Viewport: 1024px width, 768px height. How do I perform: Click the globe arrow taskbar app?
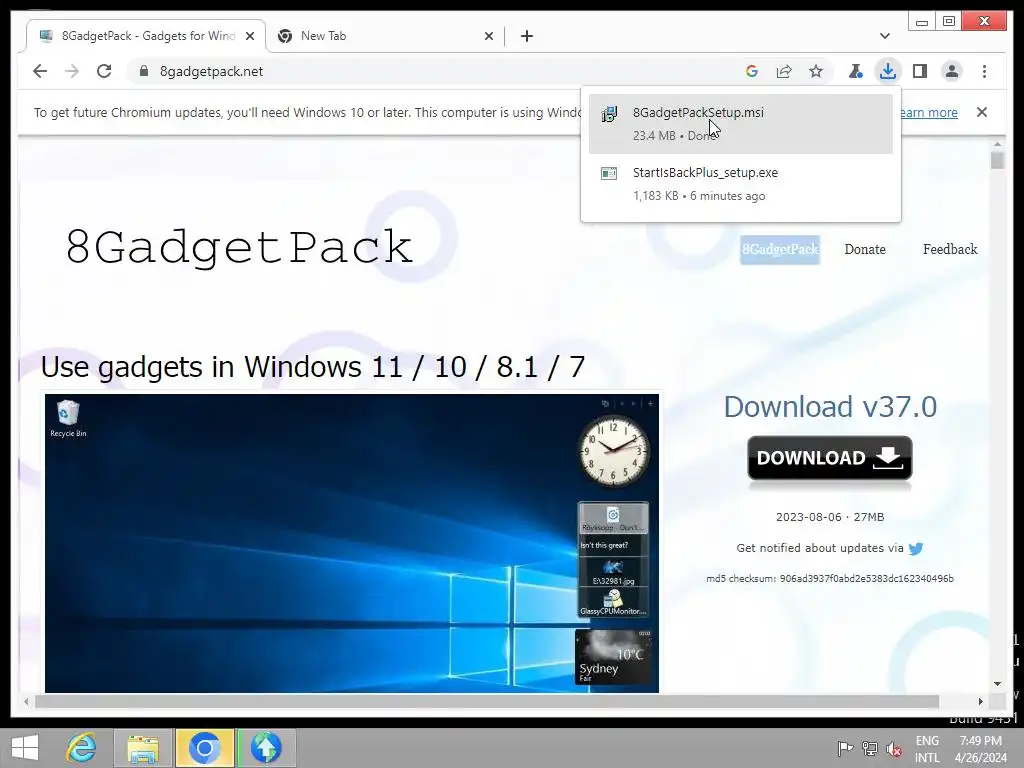[x=266, y=748]
